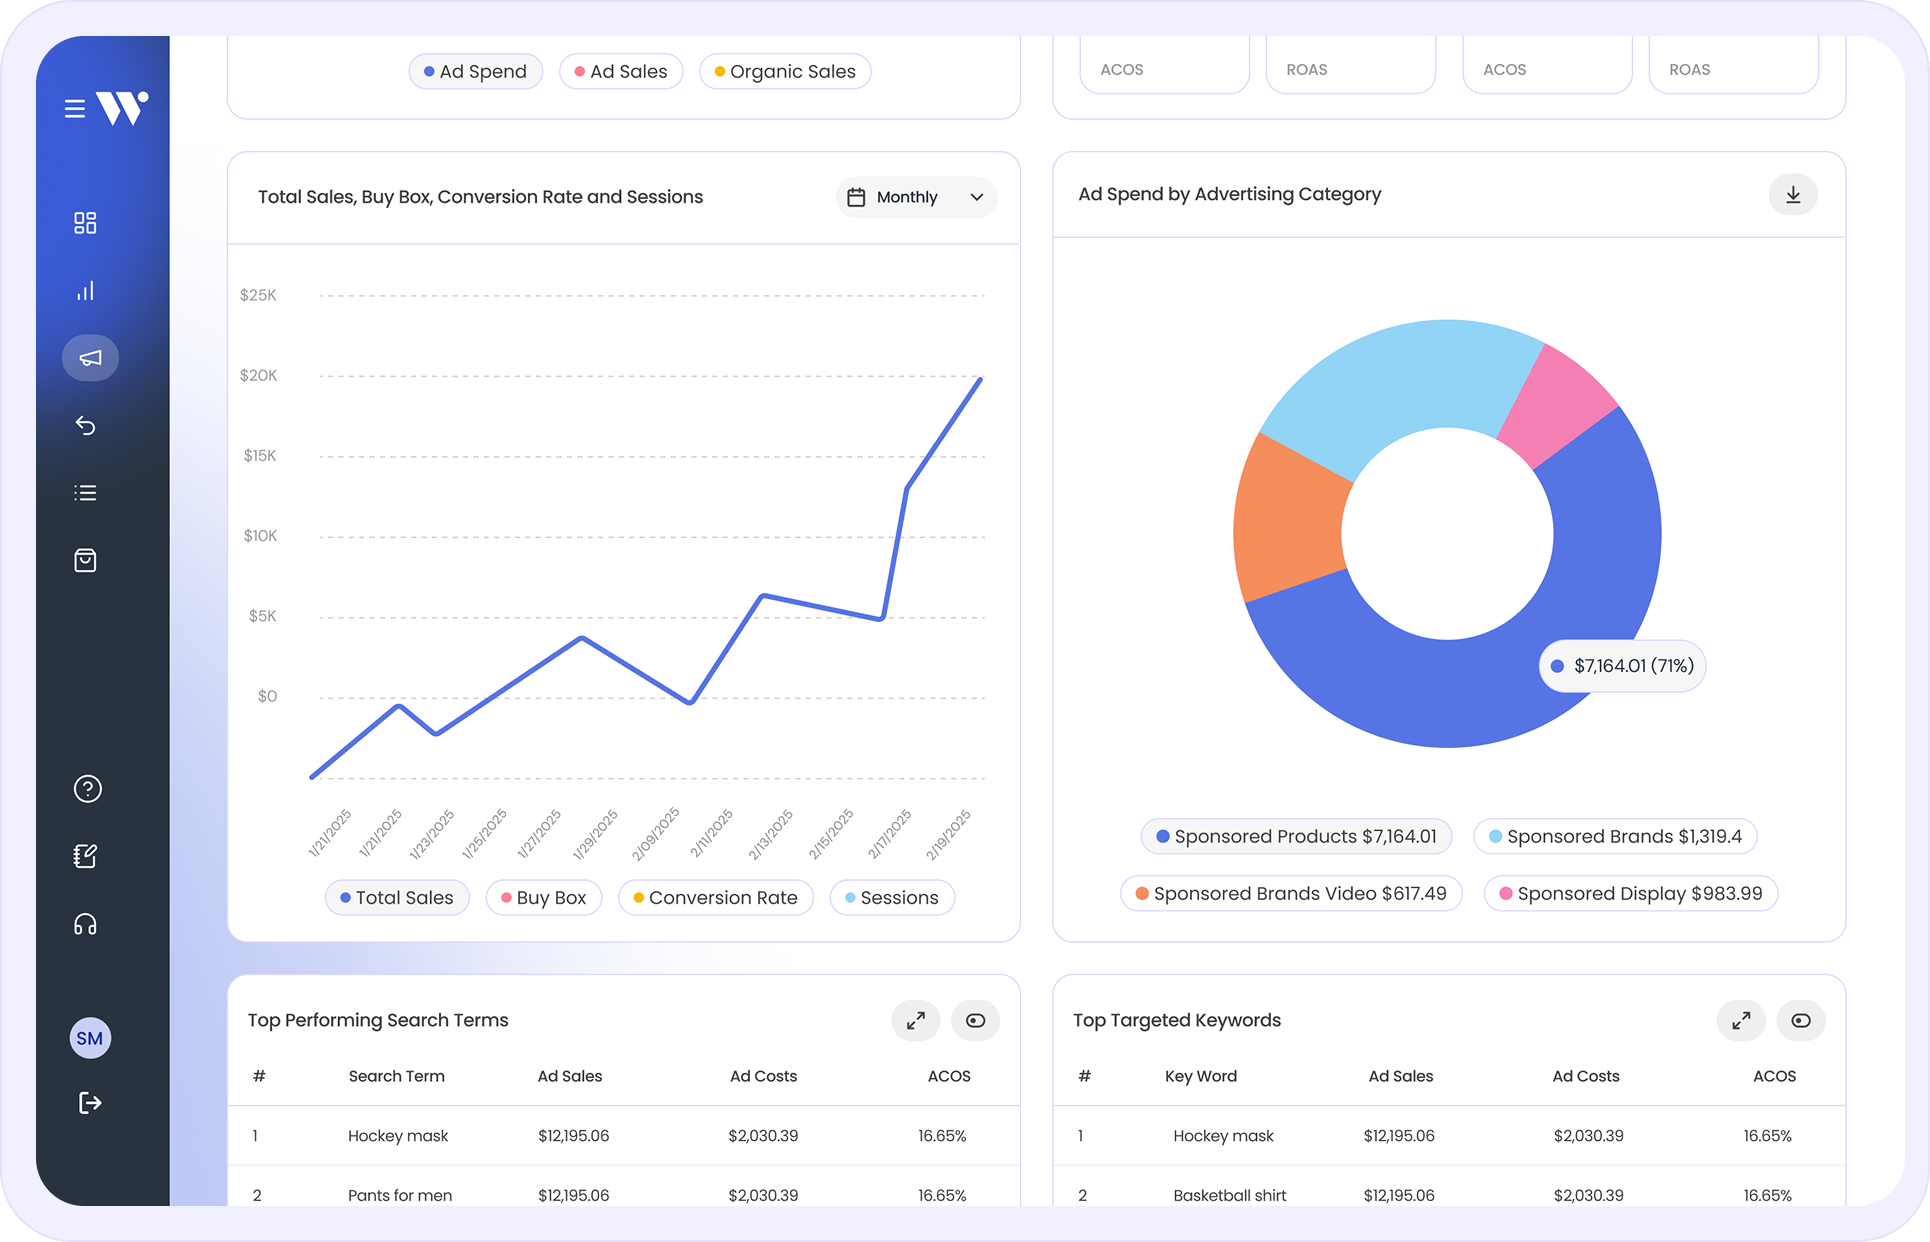Open the shopping bag sidebar icon
Image resolution: width=1930 pixels, height=1242 pixels.
click(x=85, y=560)
